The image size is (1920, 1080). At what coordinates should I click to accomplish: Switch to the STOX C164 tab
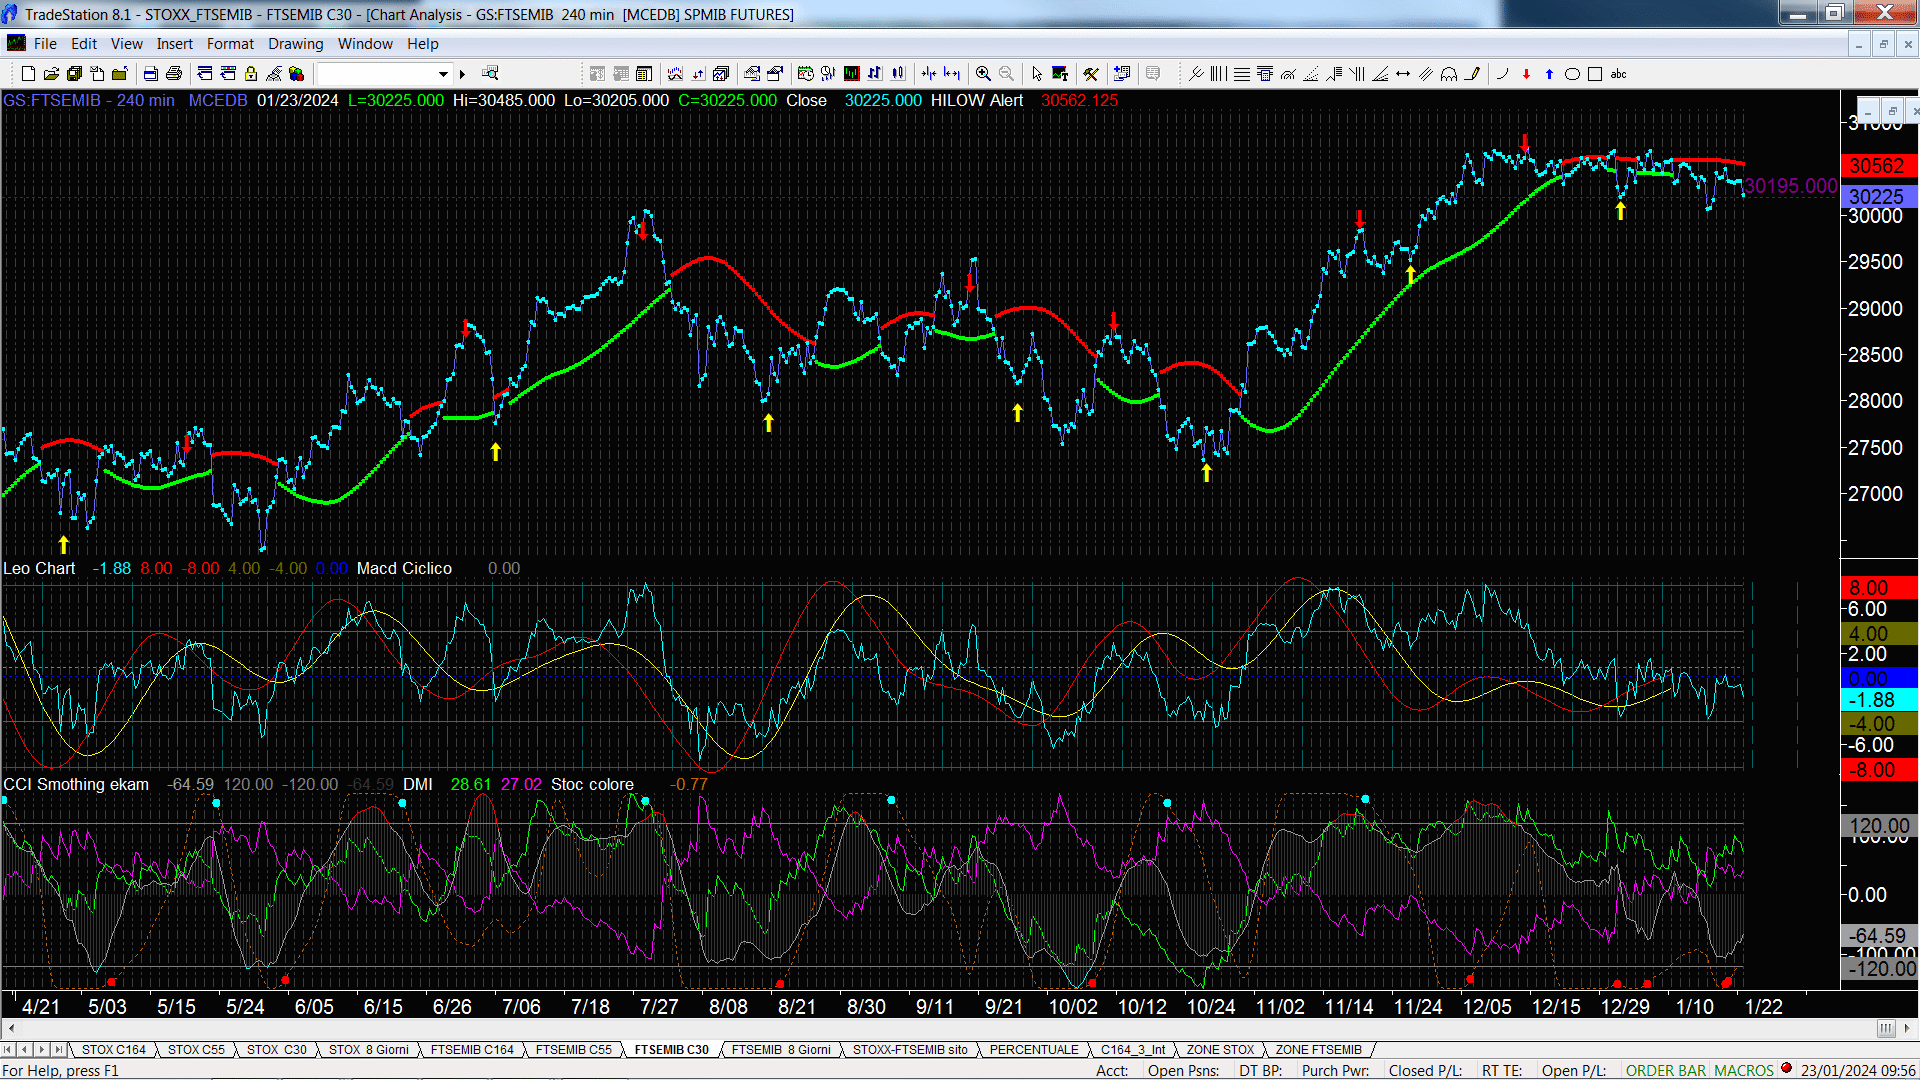(114, 1050)
